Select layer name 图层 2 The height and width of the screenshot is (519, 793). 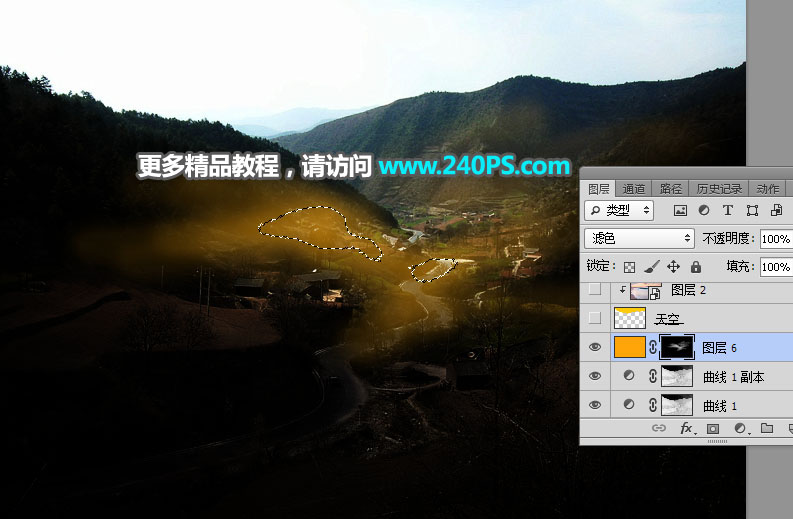coord(688,290)
